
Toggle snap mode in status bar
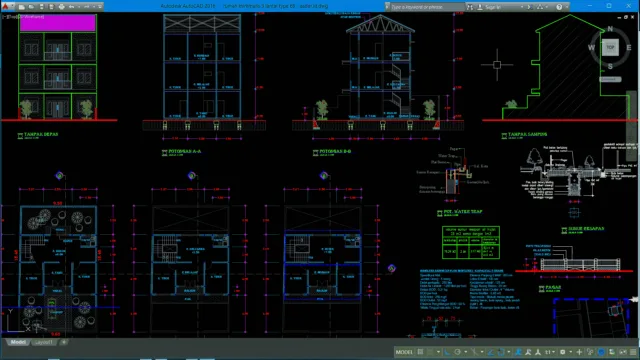coord(430,352)
